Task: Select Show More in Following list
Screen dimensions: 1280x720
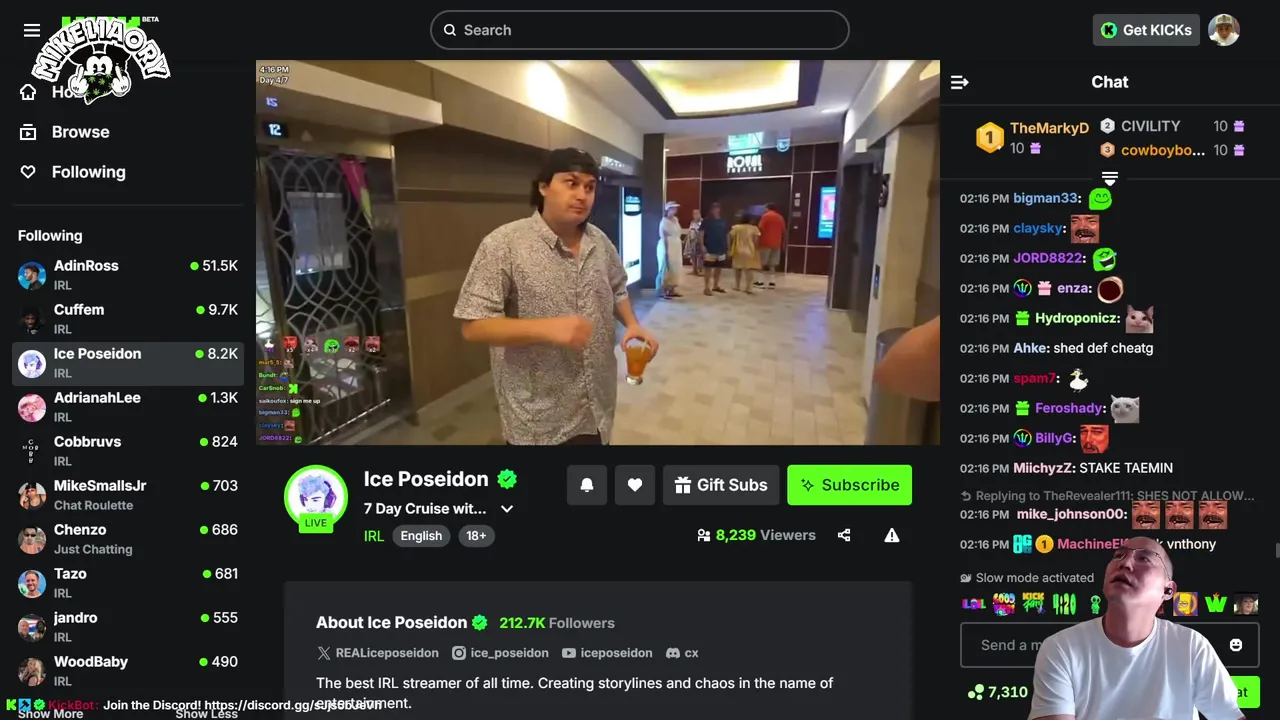Action: (52, 714)
